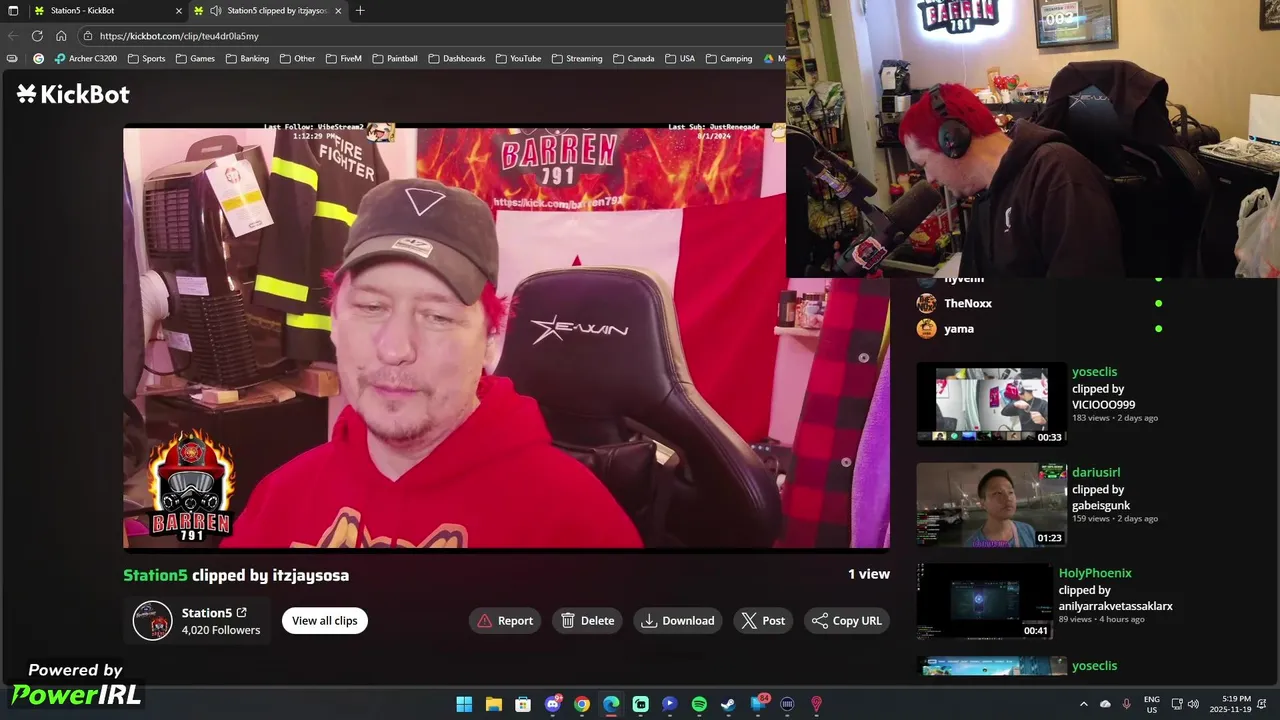Close the Station5 clipped by itzjaysosa tab

pyautogui.click(x=338, y=11)
